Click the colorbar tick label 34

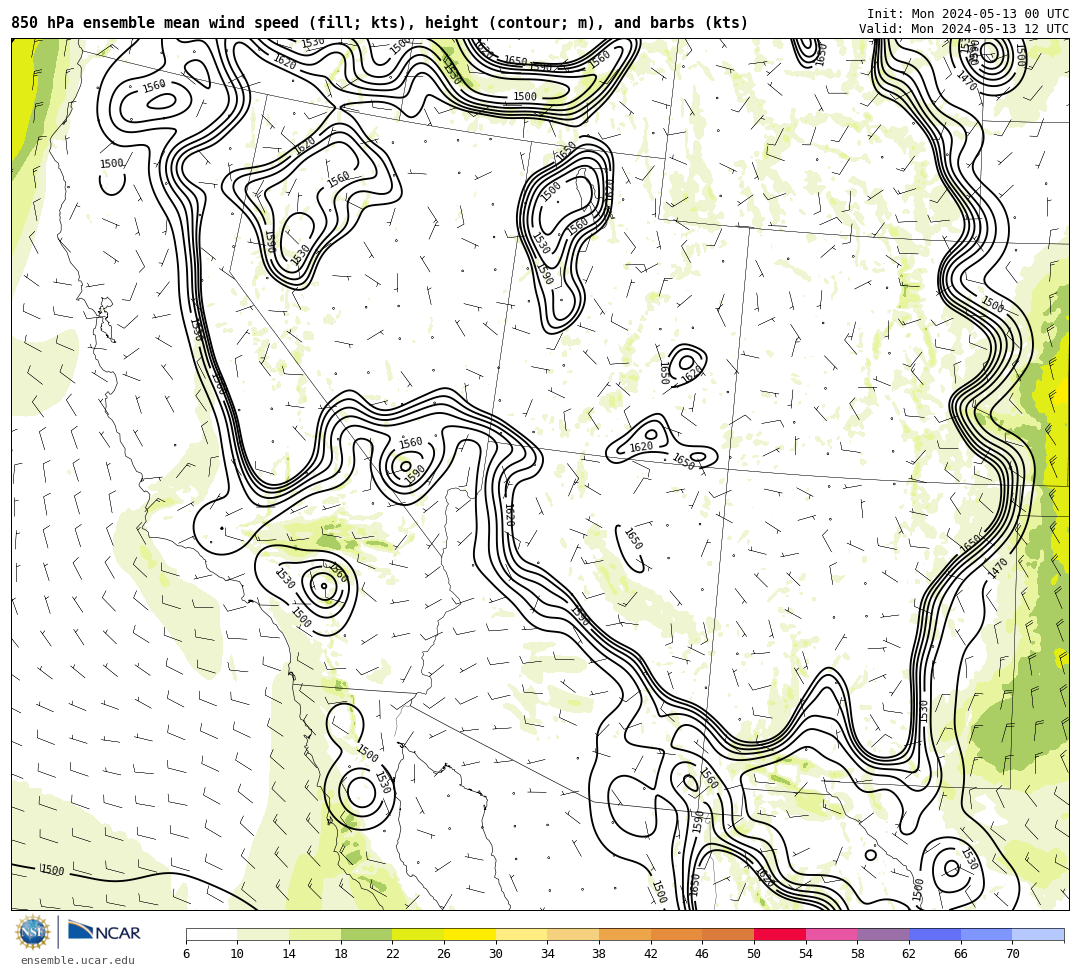(548, 954)
